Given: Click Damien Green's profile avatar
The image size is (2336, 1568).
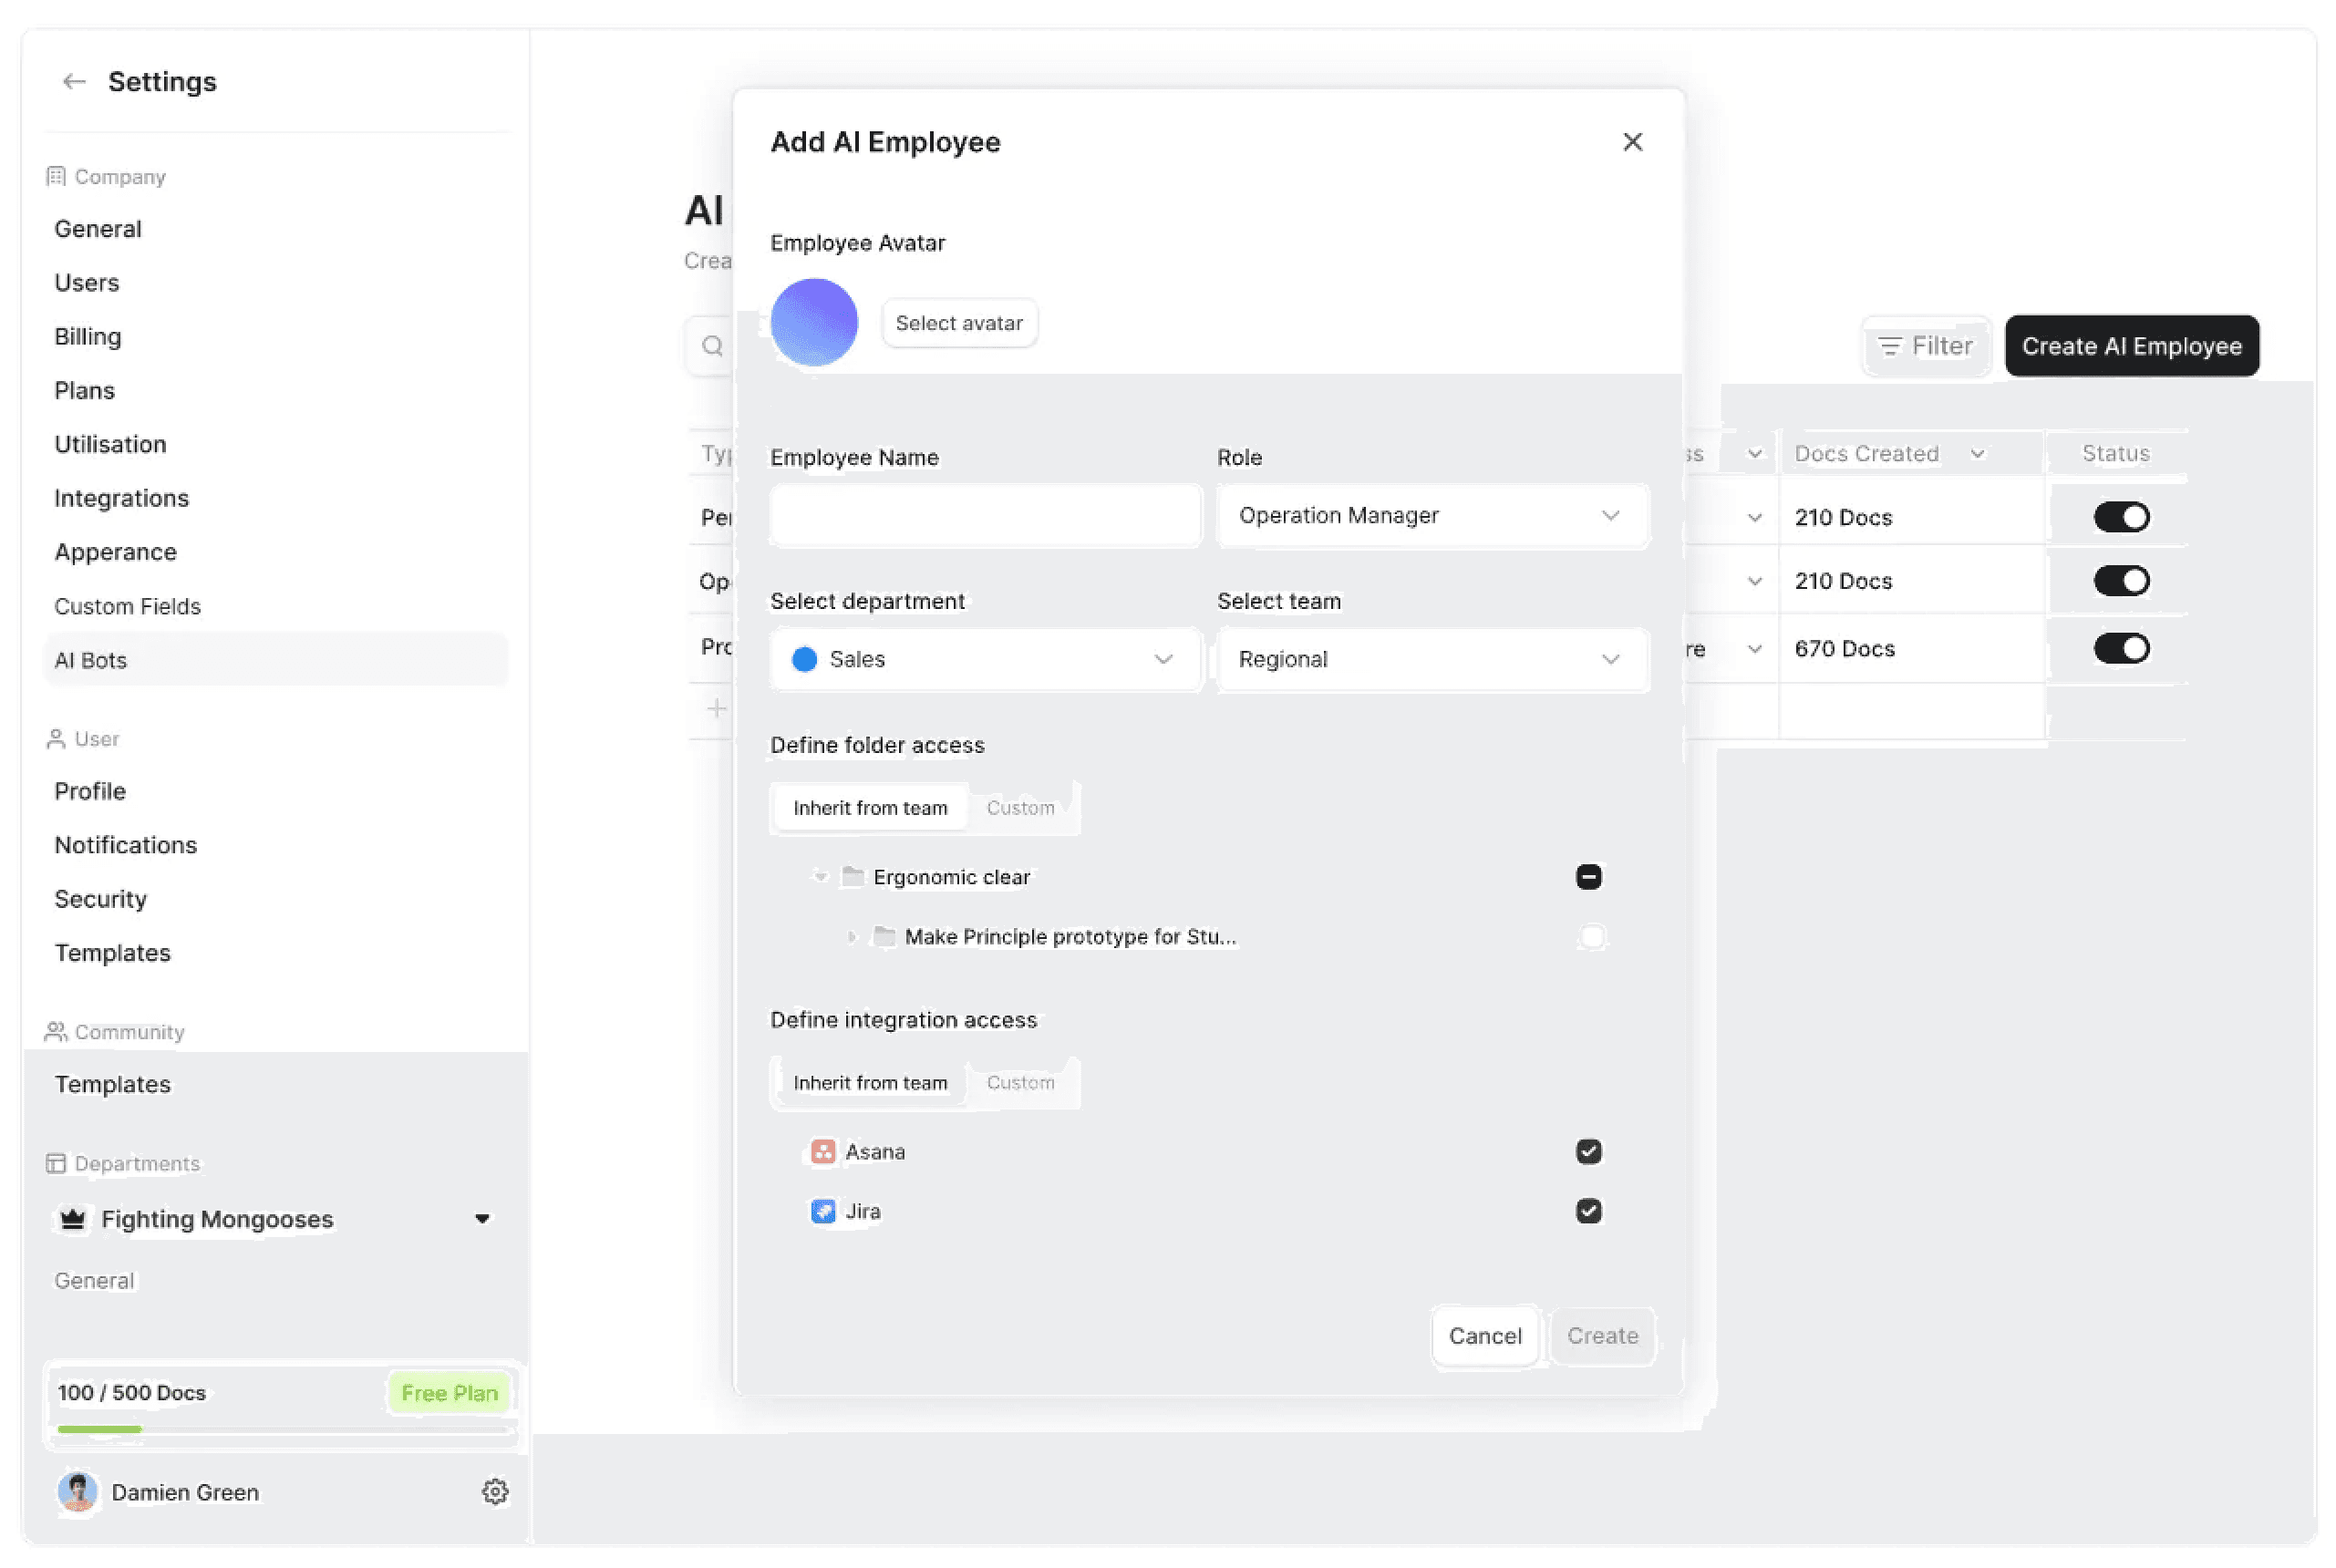Looking at the screenshot, I should (x=78, y=1492).
